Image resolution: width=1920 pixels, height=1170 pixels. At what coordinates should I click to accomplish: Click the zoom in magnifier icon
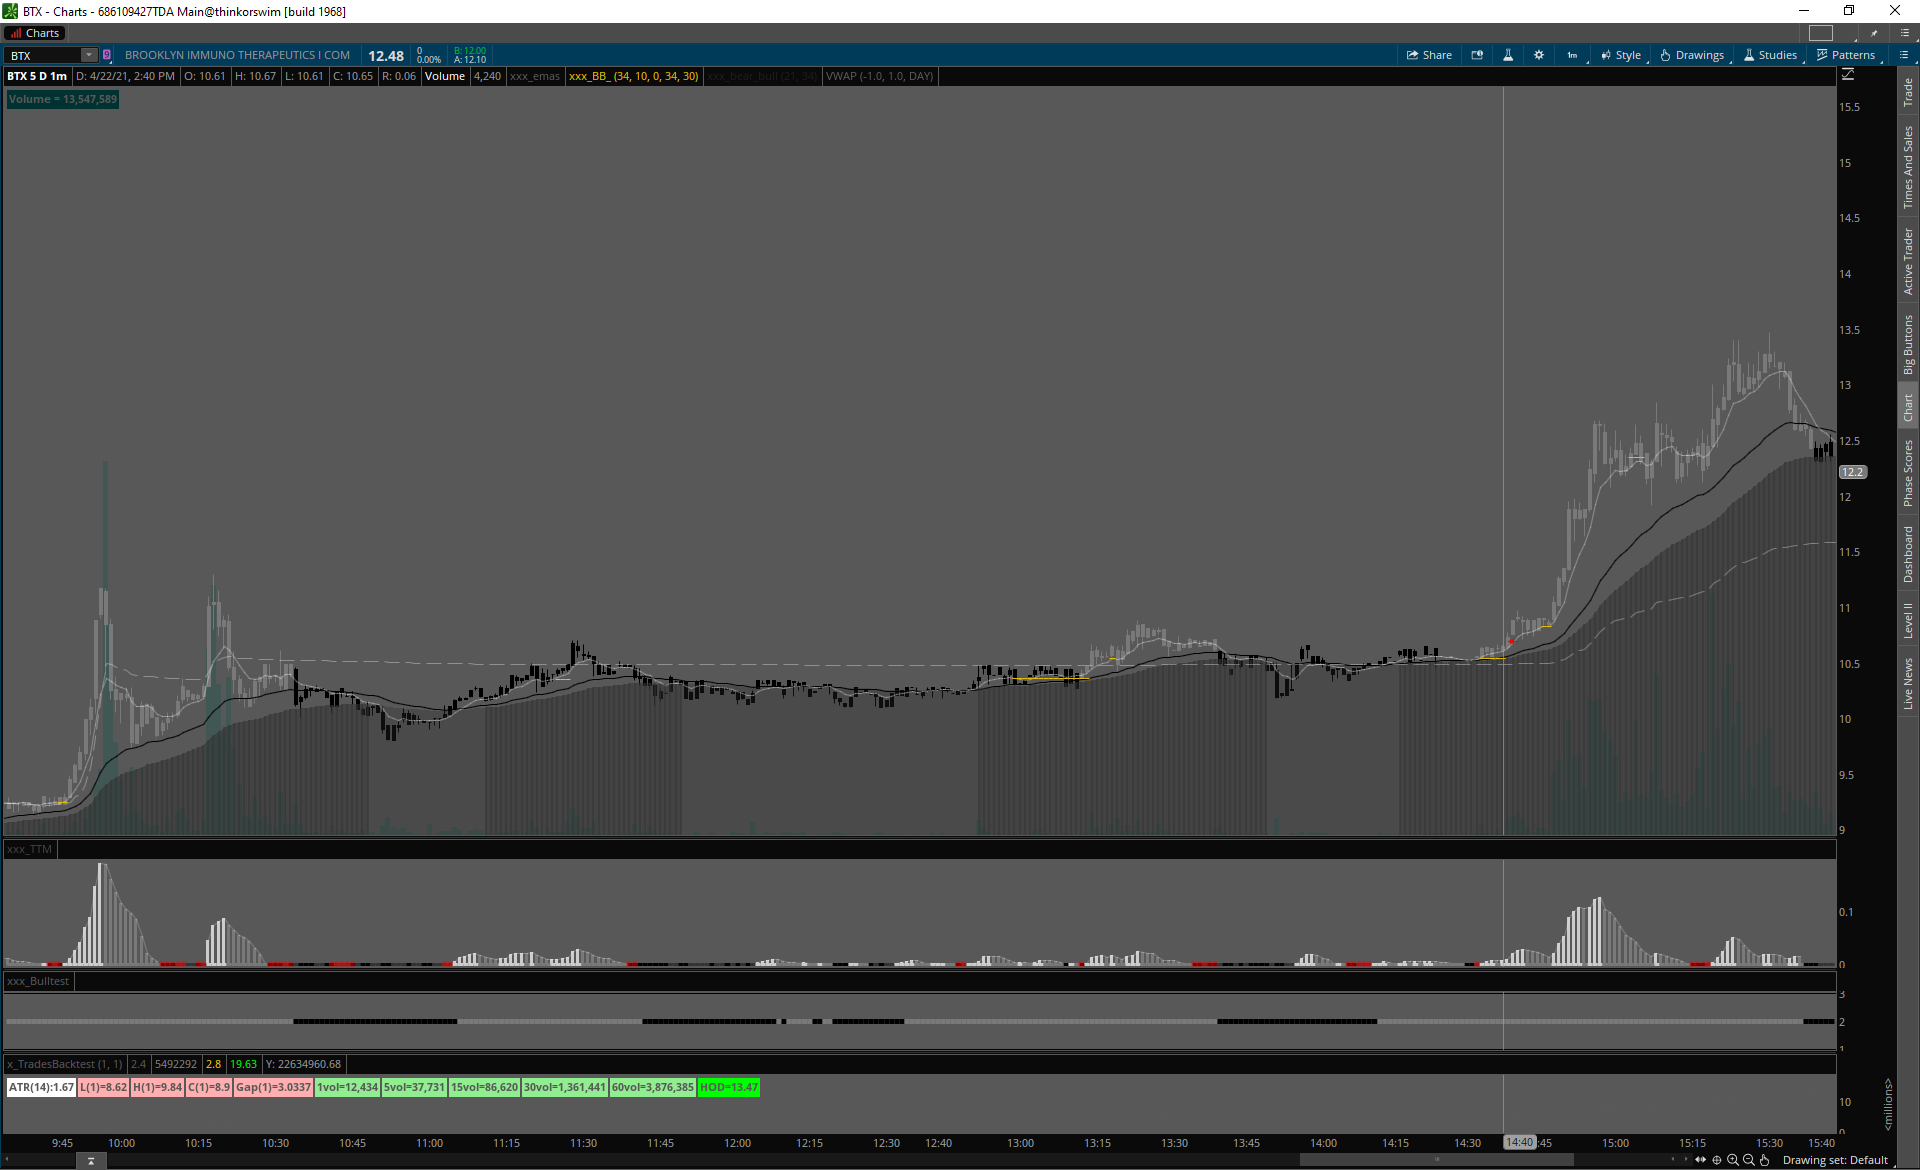pyautogui.click(x=1733, y=1160)
